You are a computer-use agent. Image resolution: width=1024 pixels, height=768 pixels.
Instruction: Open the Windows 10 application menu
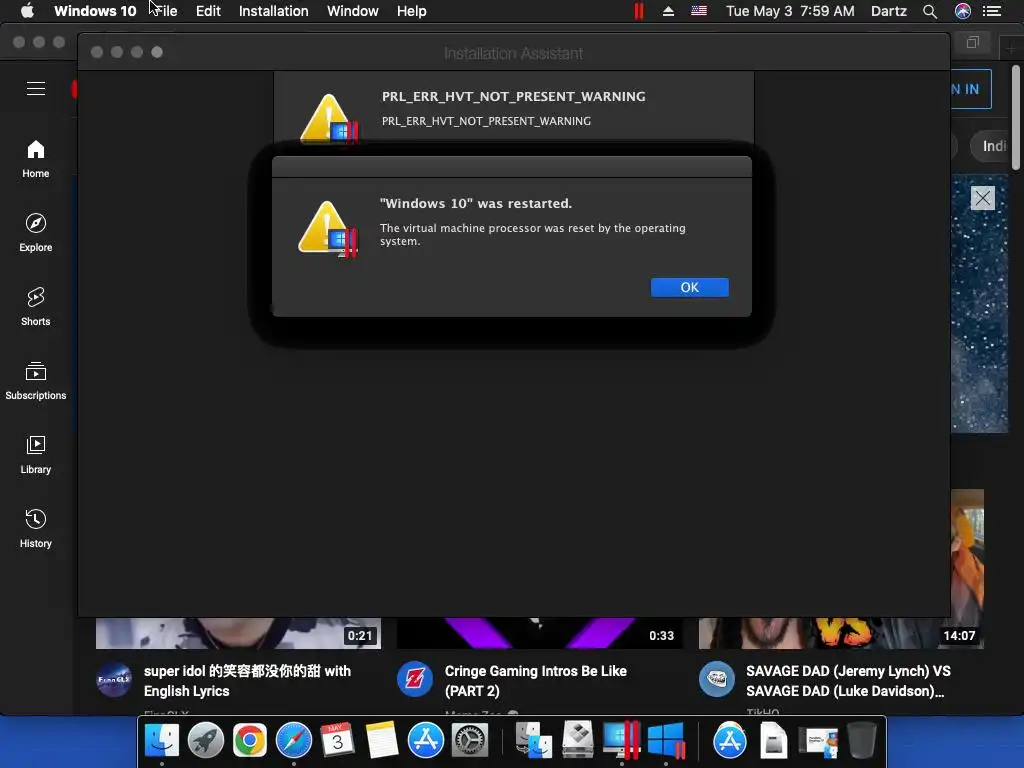point(95,11)
